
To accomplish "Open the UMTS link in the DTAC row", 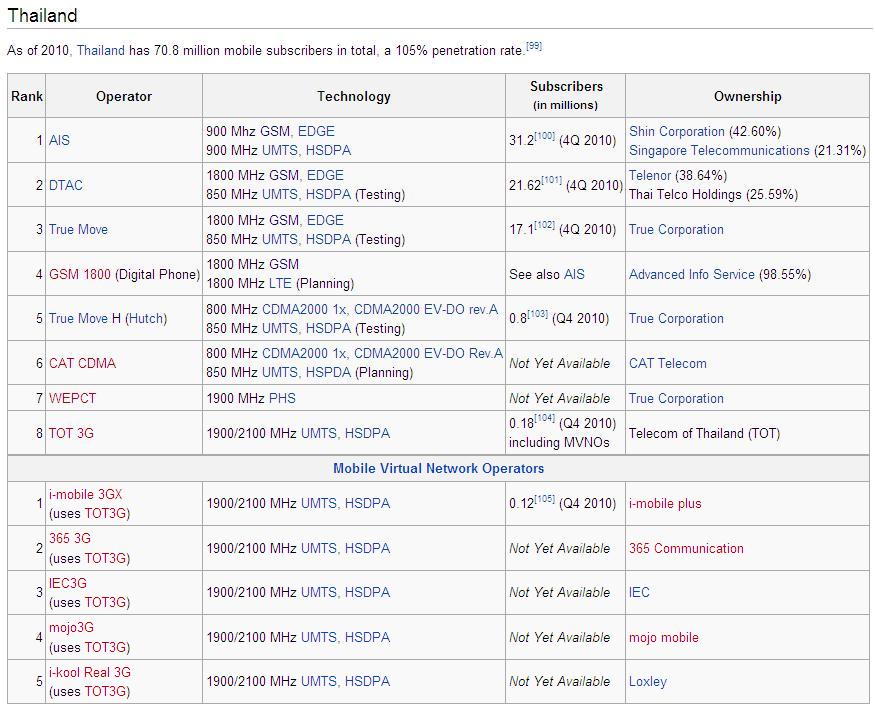I will 280,194.
